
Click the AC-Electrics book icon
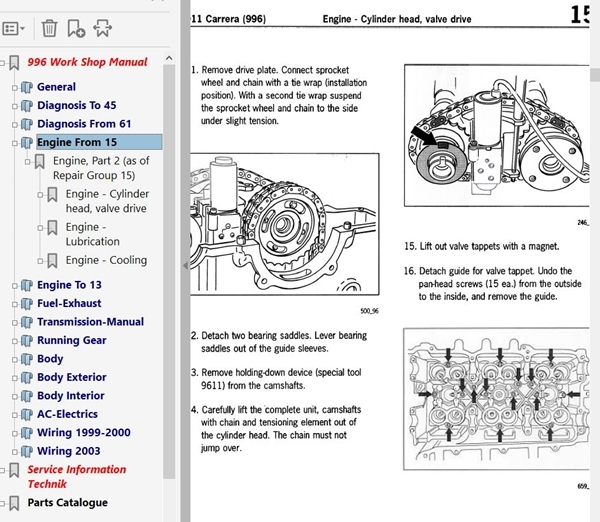tap(26, 414)
